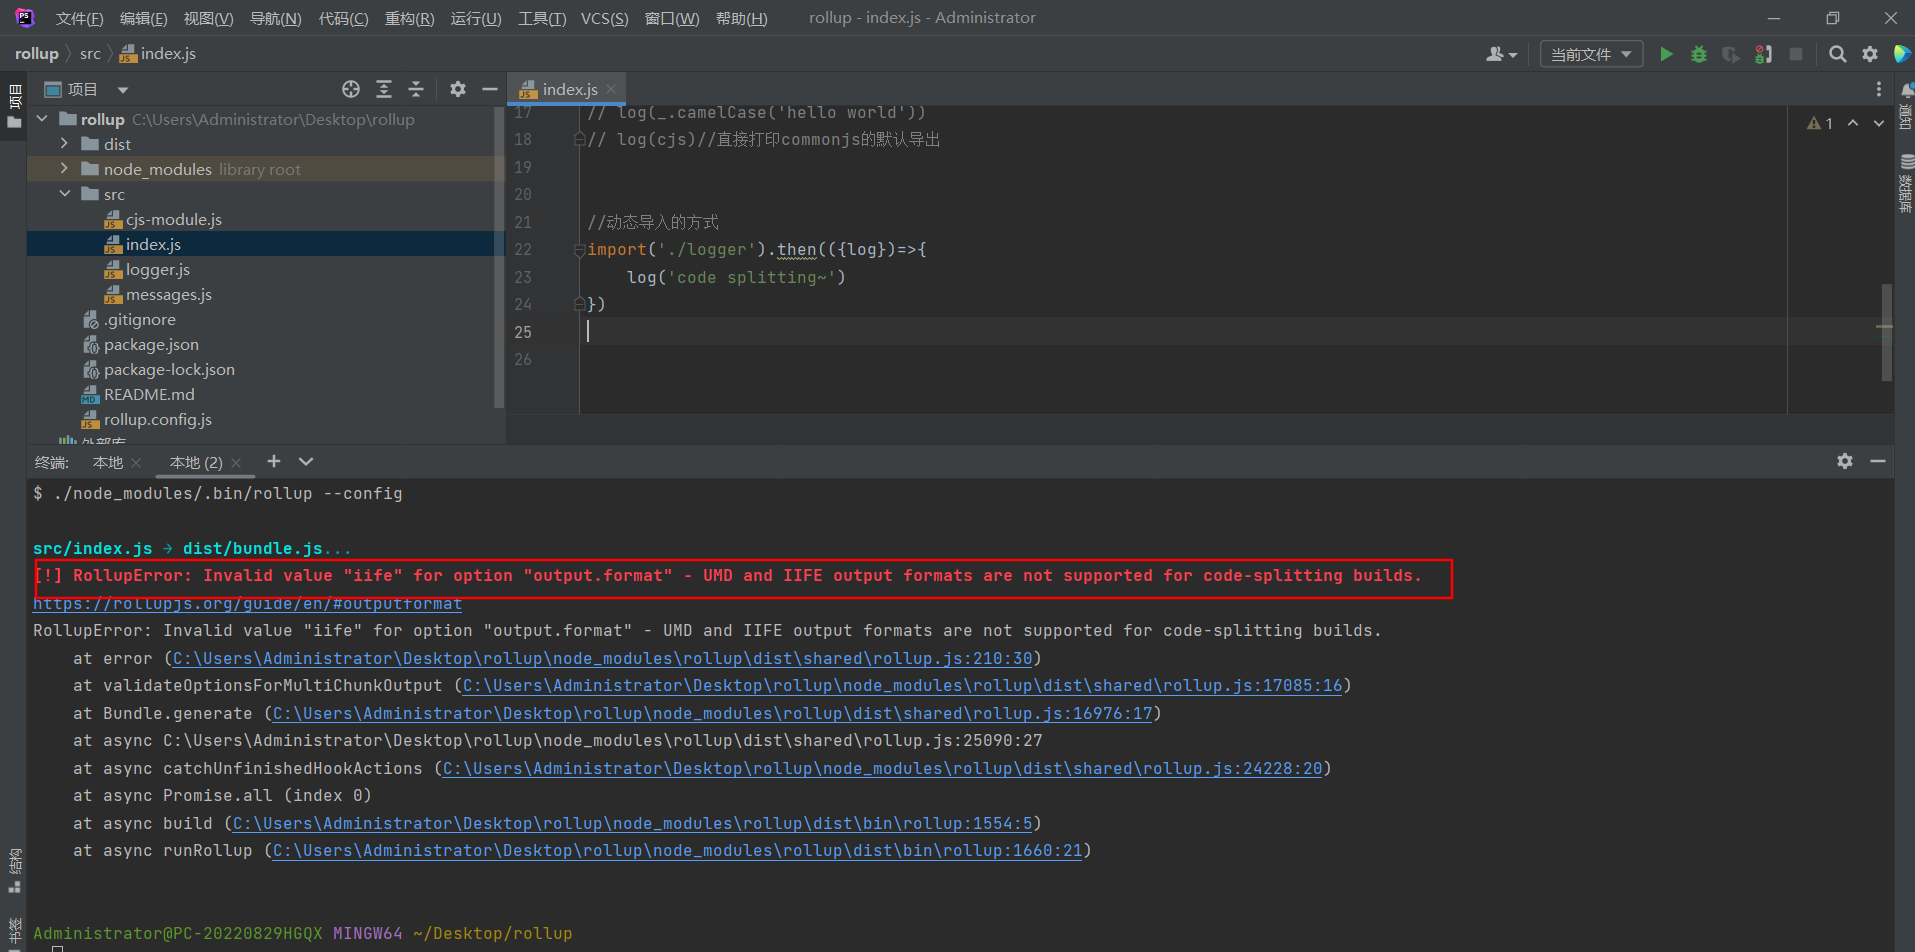Open the rollup.js:210:30 stack trace link
The image size is (1915, 952).
tap(602, 658)
